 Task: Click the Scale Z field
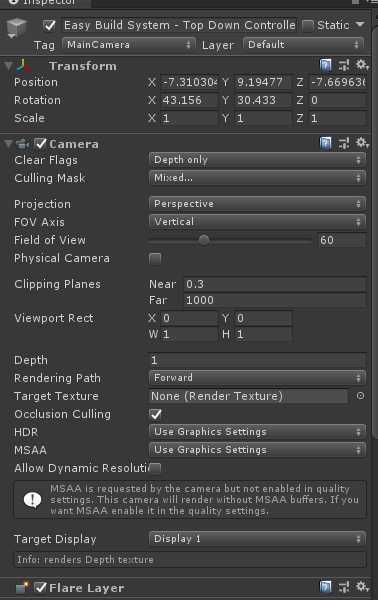[x=338, y=118]
